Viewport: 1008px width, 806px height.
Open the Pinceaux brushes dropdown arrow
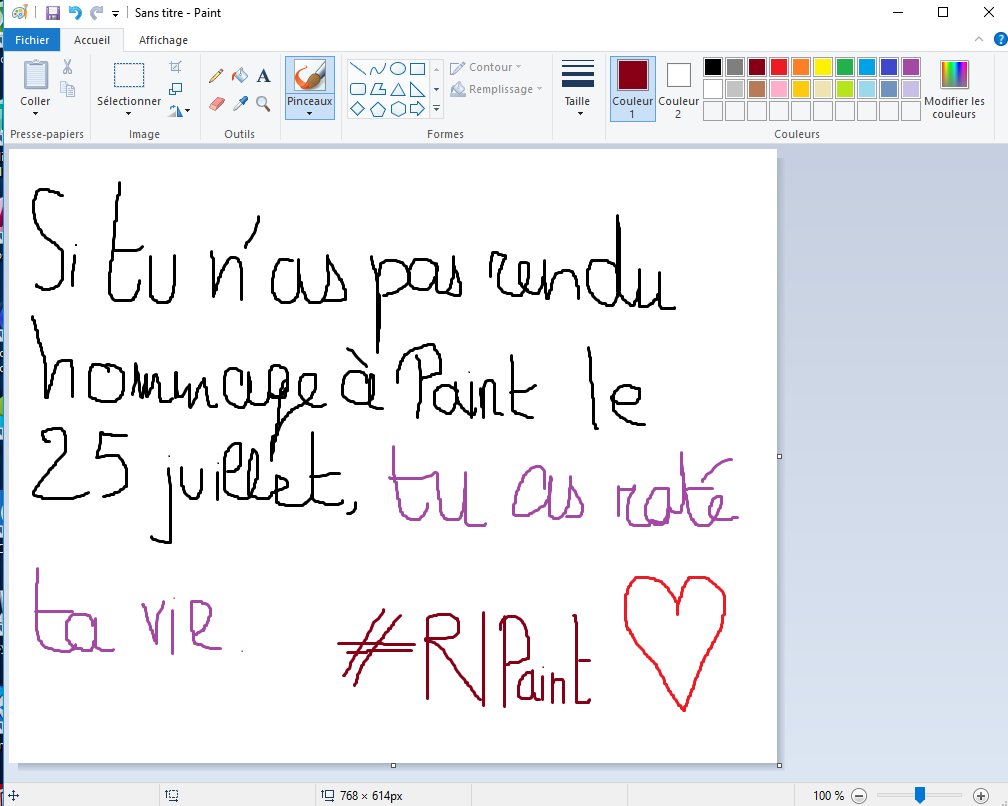[310, 114]
